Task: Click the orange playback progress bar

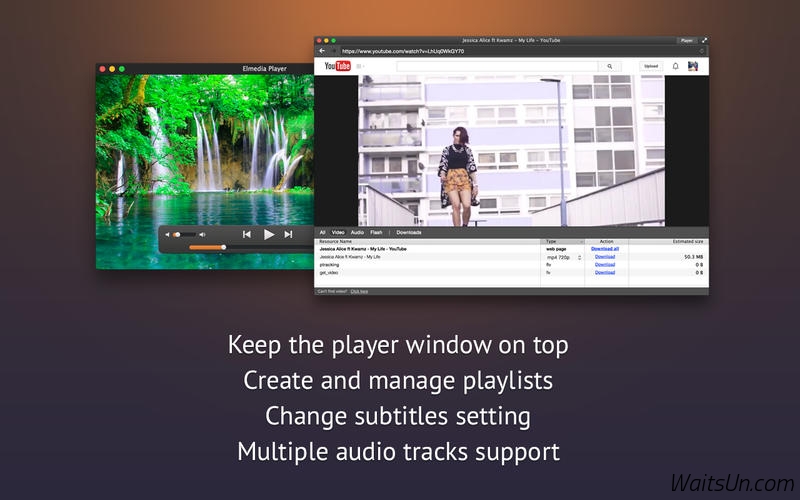Action: coord(207,247)
